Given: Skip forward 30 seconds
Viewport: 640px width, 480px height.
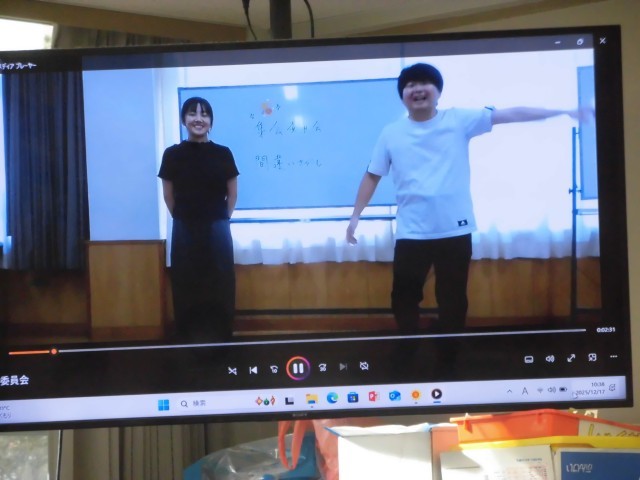Looking at the screenshot, I should [322, 368].
